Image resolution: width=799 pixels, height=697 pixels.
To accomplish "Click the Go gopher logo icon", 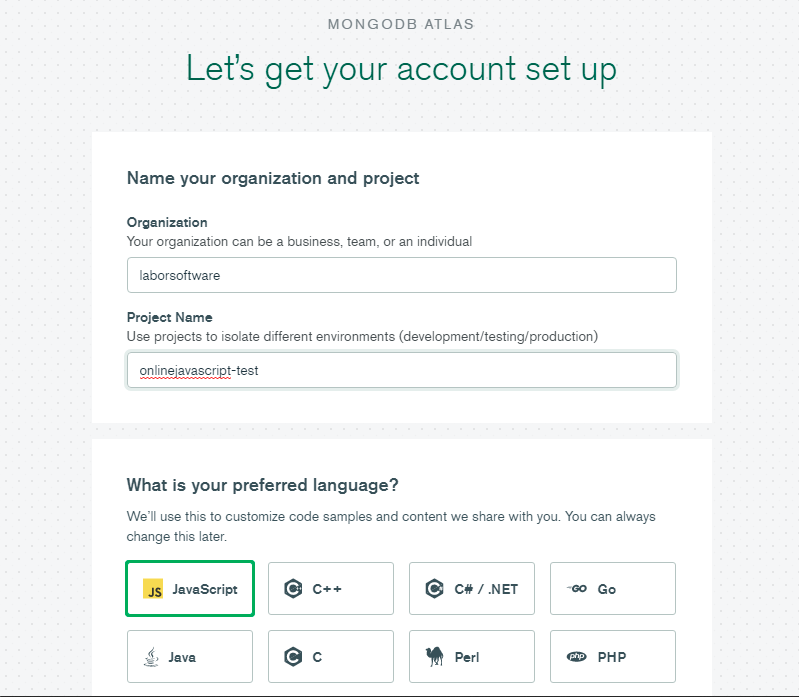I will (x=577, y=588).
